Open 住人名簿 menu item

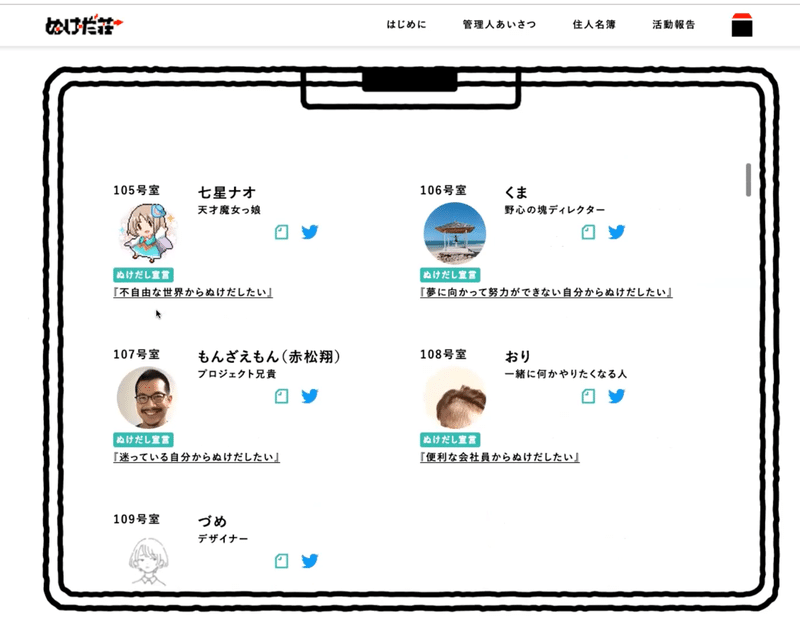coord(594,24)
